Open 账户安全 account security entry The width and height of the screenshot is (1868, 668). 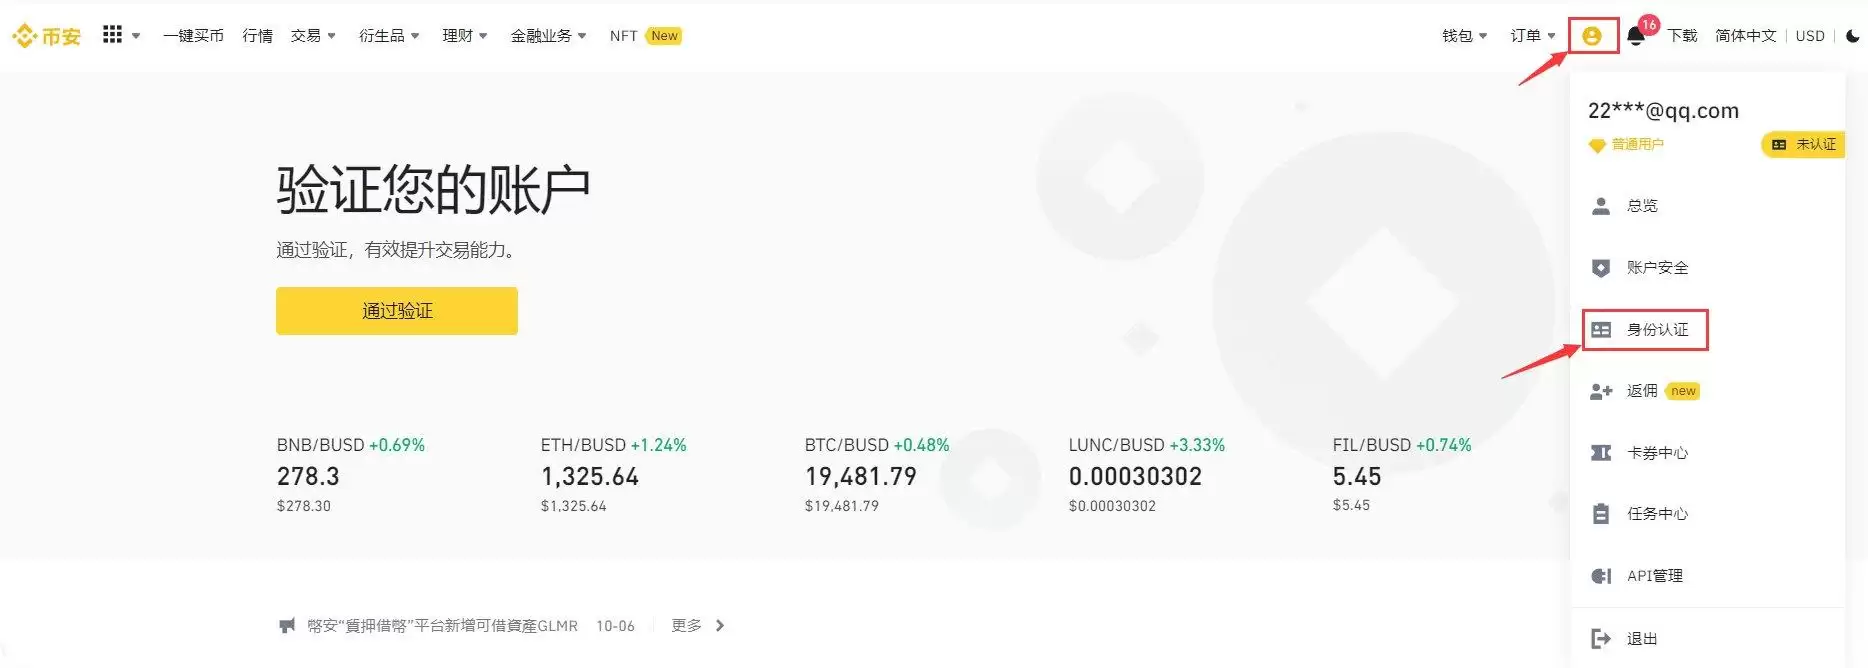tap(1656, 268)
